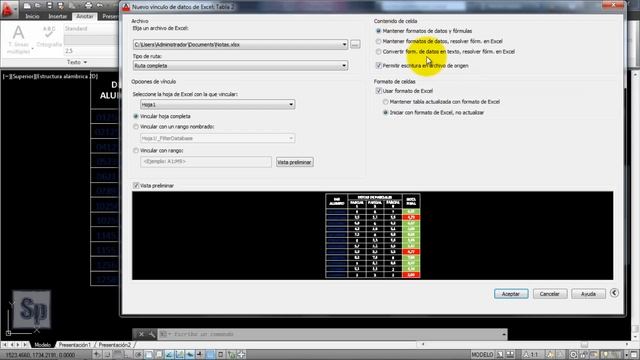Open the AutoCAD application menu button

9,9
